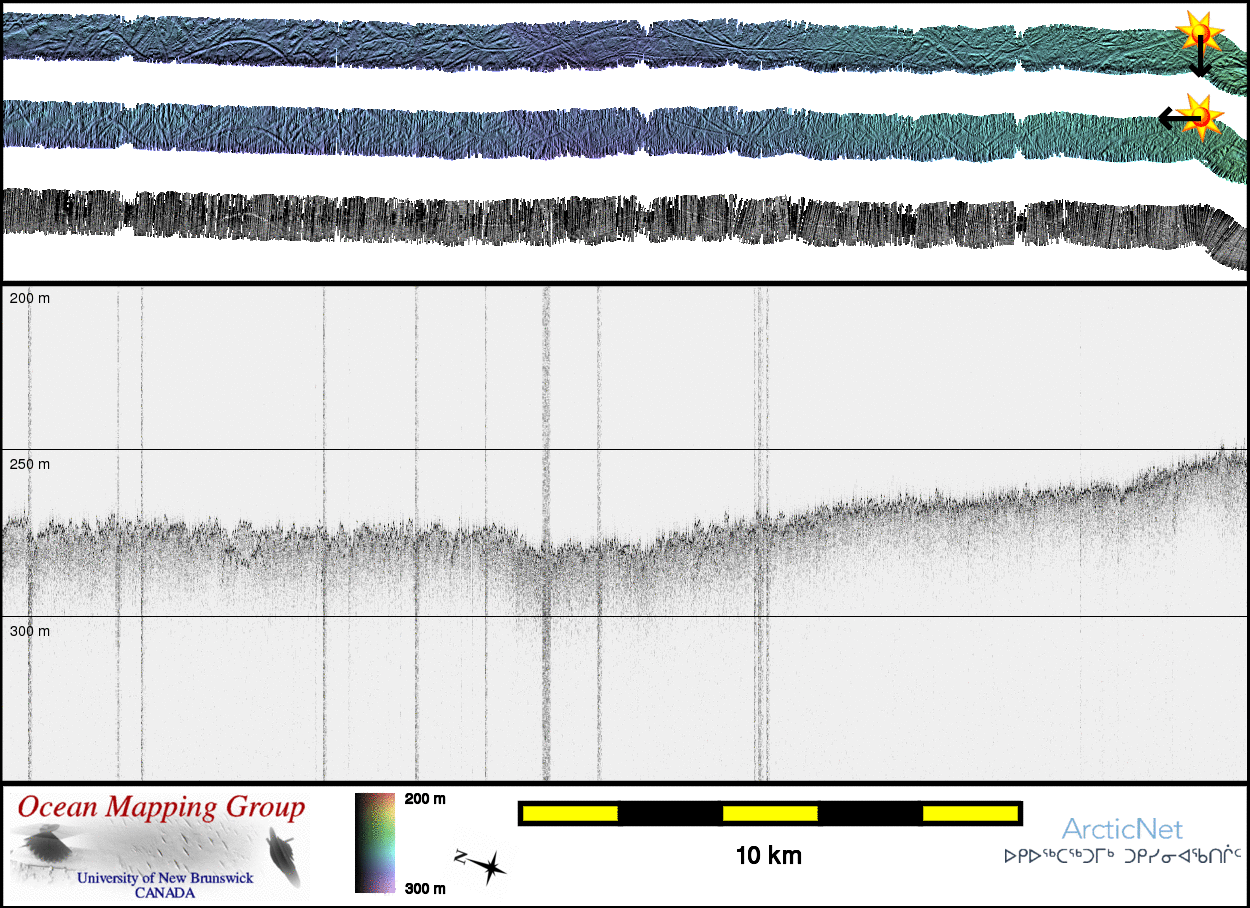Click the 200 m depth label on the profile
This screenshot has width=1250, height=908.
[x=29, y=298]
